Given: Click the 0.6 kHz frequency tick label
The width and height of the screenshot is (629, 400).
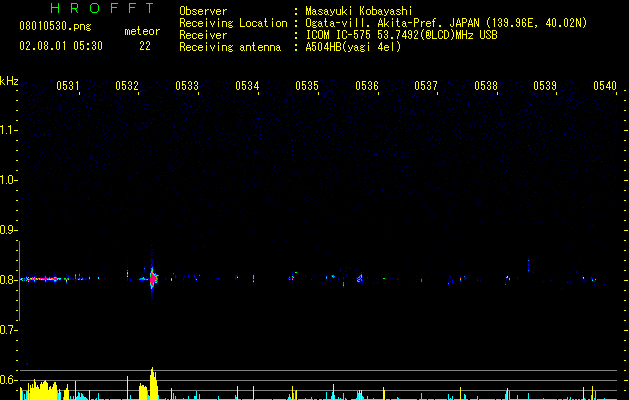Looking at the screenshot, I should (8, 380).
